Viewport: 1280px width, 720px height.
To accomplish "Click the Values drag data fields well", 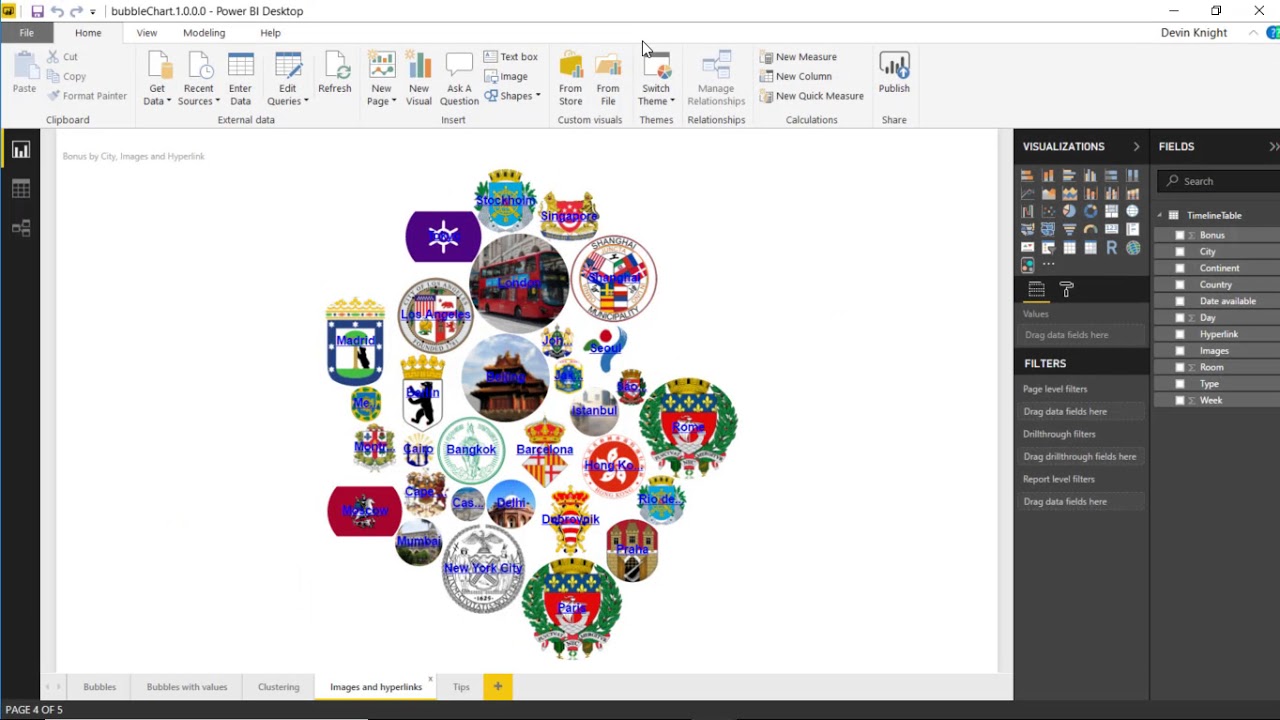I will (x=1082, y=335).
